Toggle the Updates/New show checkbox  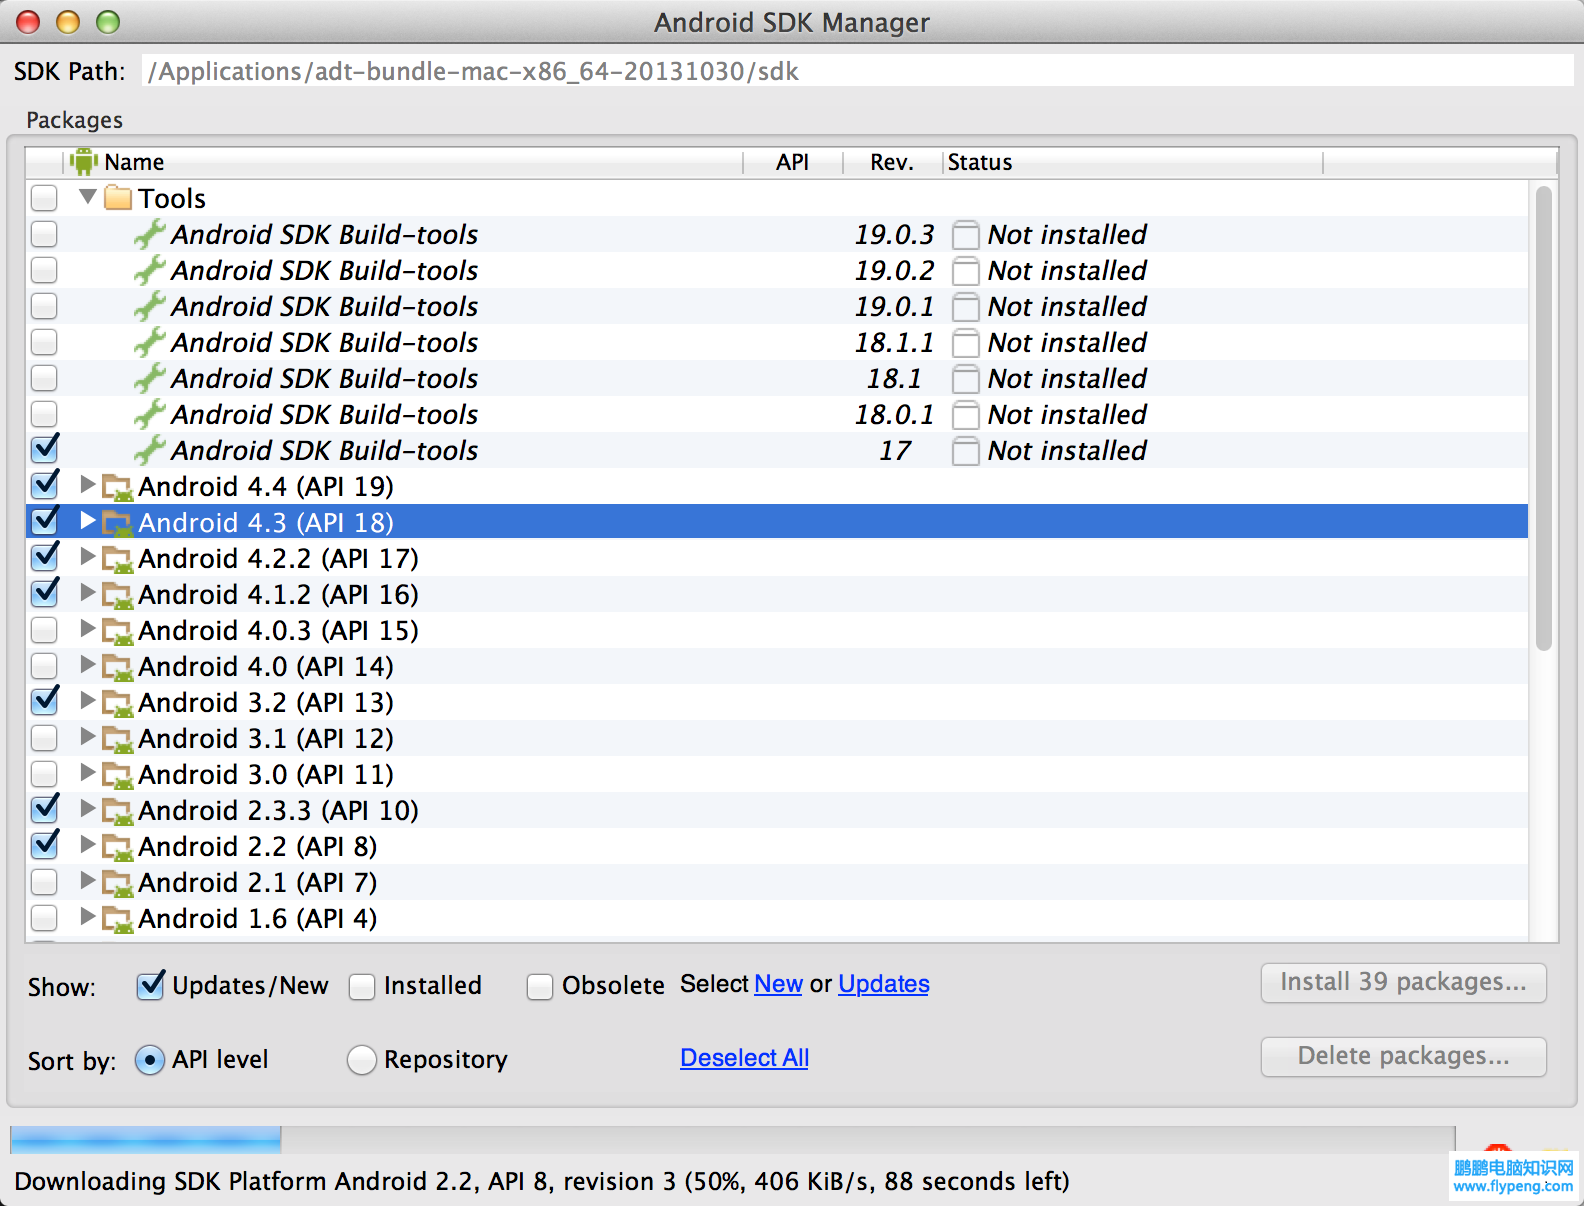coord(150,986)
